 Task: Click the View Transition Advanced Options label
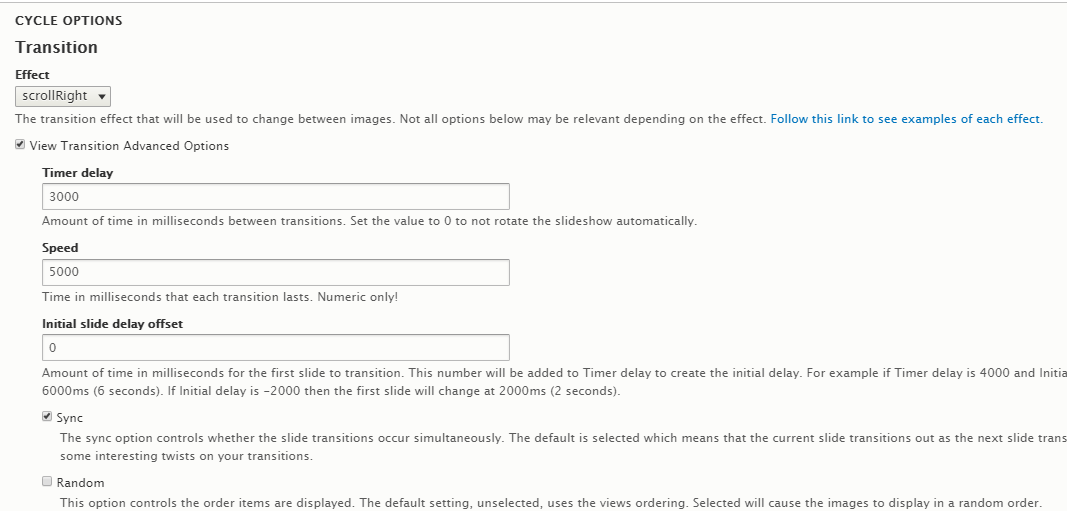[129, 146]
